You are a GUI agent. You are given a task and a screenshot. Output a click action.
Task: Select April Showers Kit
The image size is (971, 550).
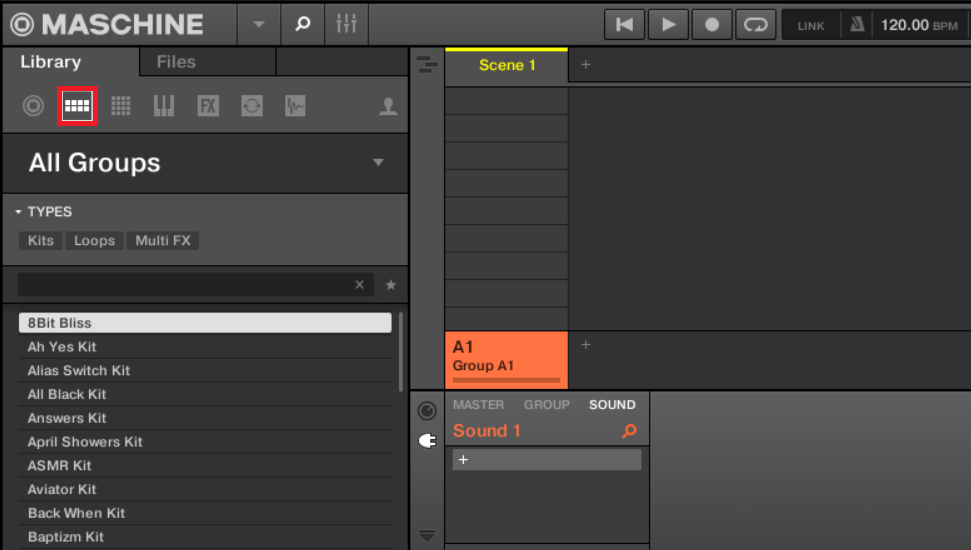205,442
